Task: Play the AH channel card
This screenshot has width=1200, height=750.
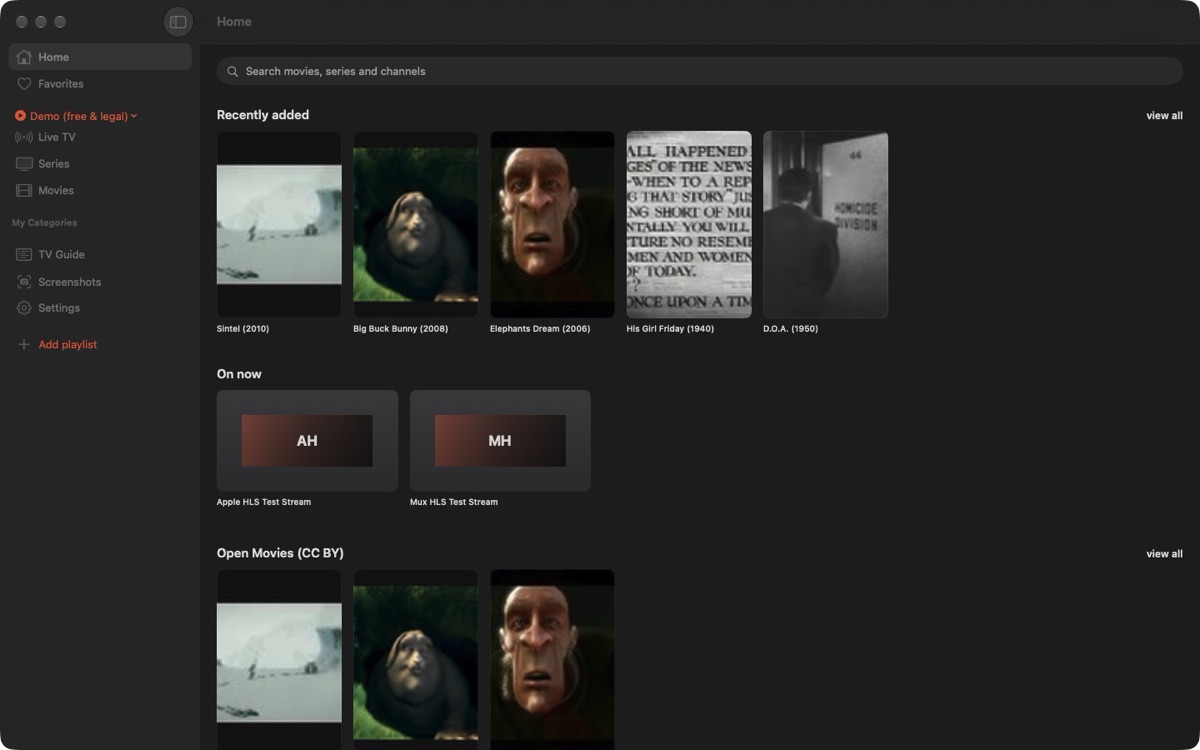Action: pyautogui.click(x=307, y=441)
